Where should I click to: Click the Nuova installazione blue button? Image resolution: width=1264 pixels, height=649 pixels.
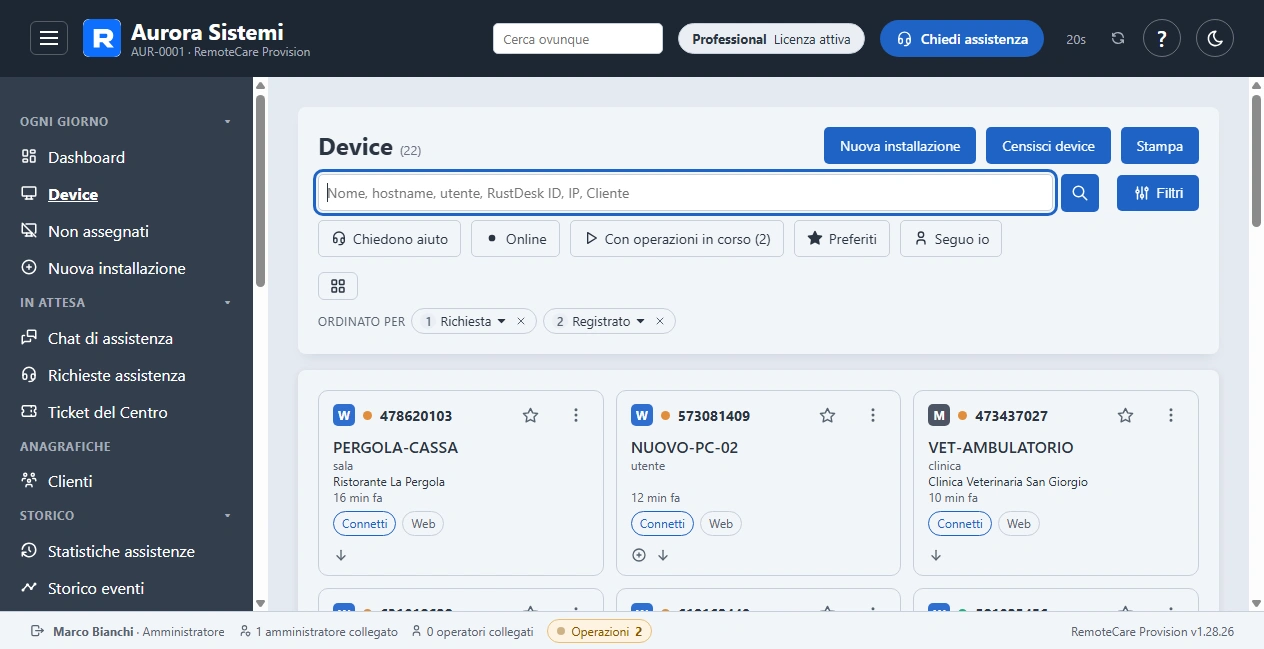pos(900,145)
